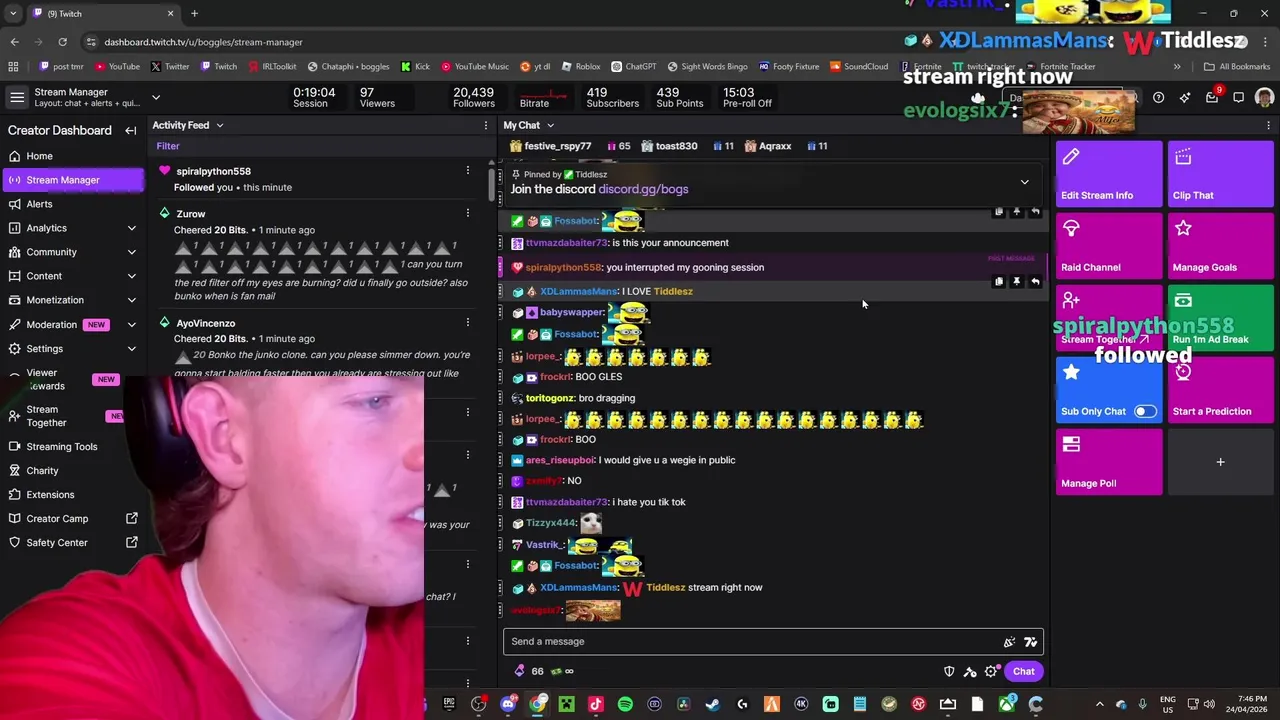Pin the XDLammasMans 'I LOVE Tiddlesz' message
The height and width of the screenshot is (720, 1280).
[1016, 282]
